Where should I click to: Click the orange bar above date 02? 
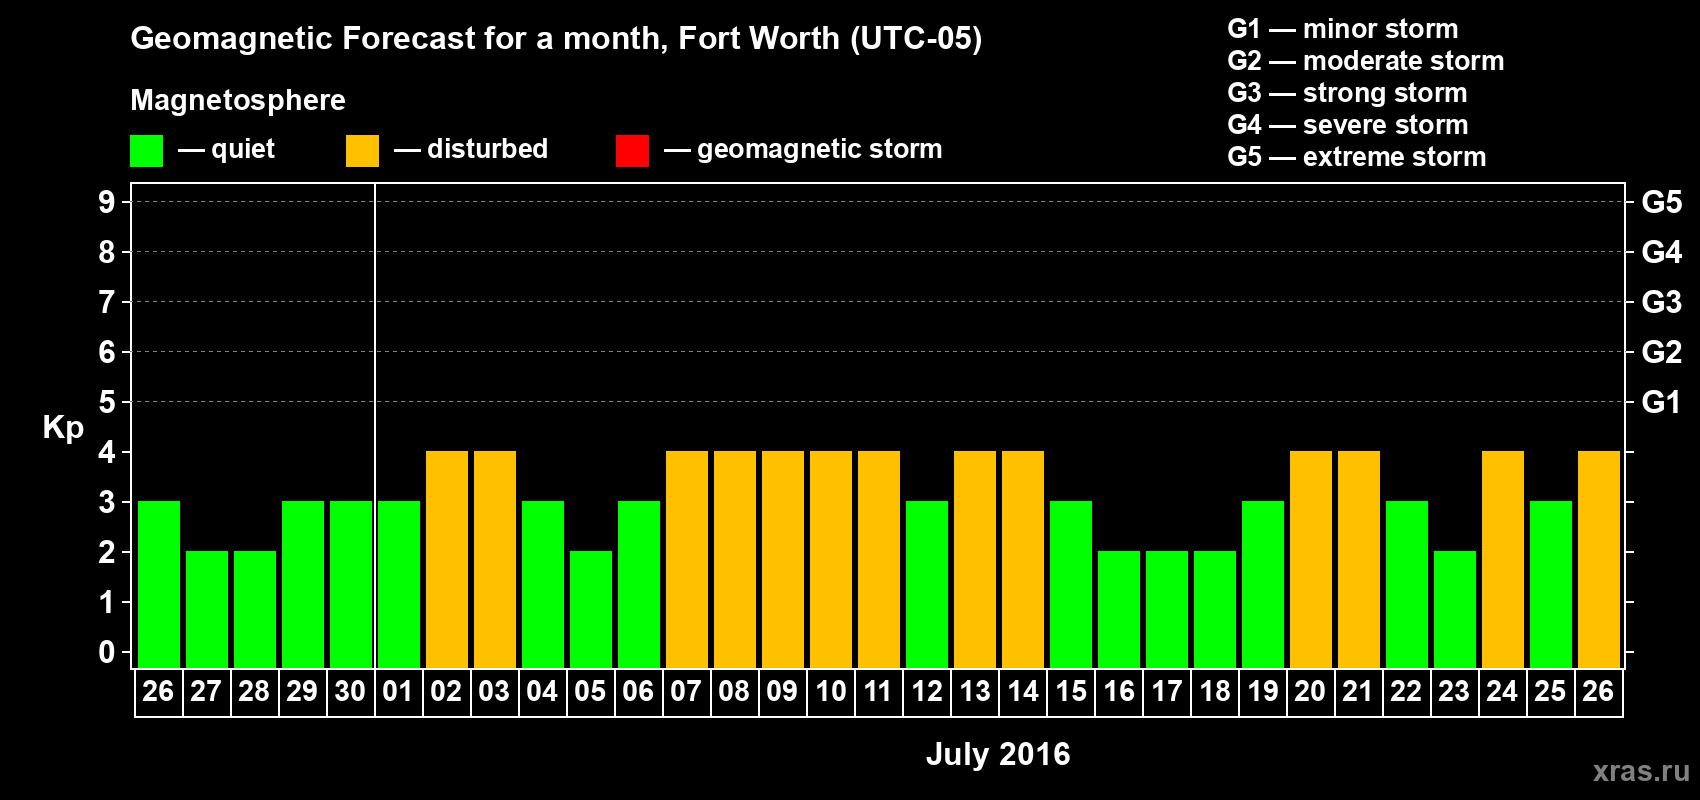coord(447,560)
